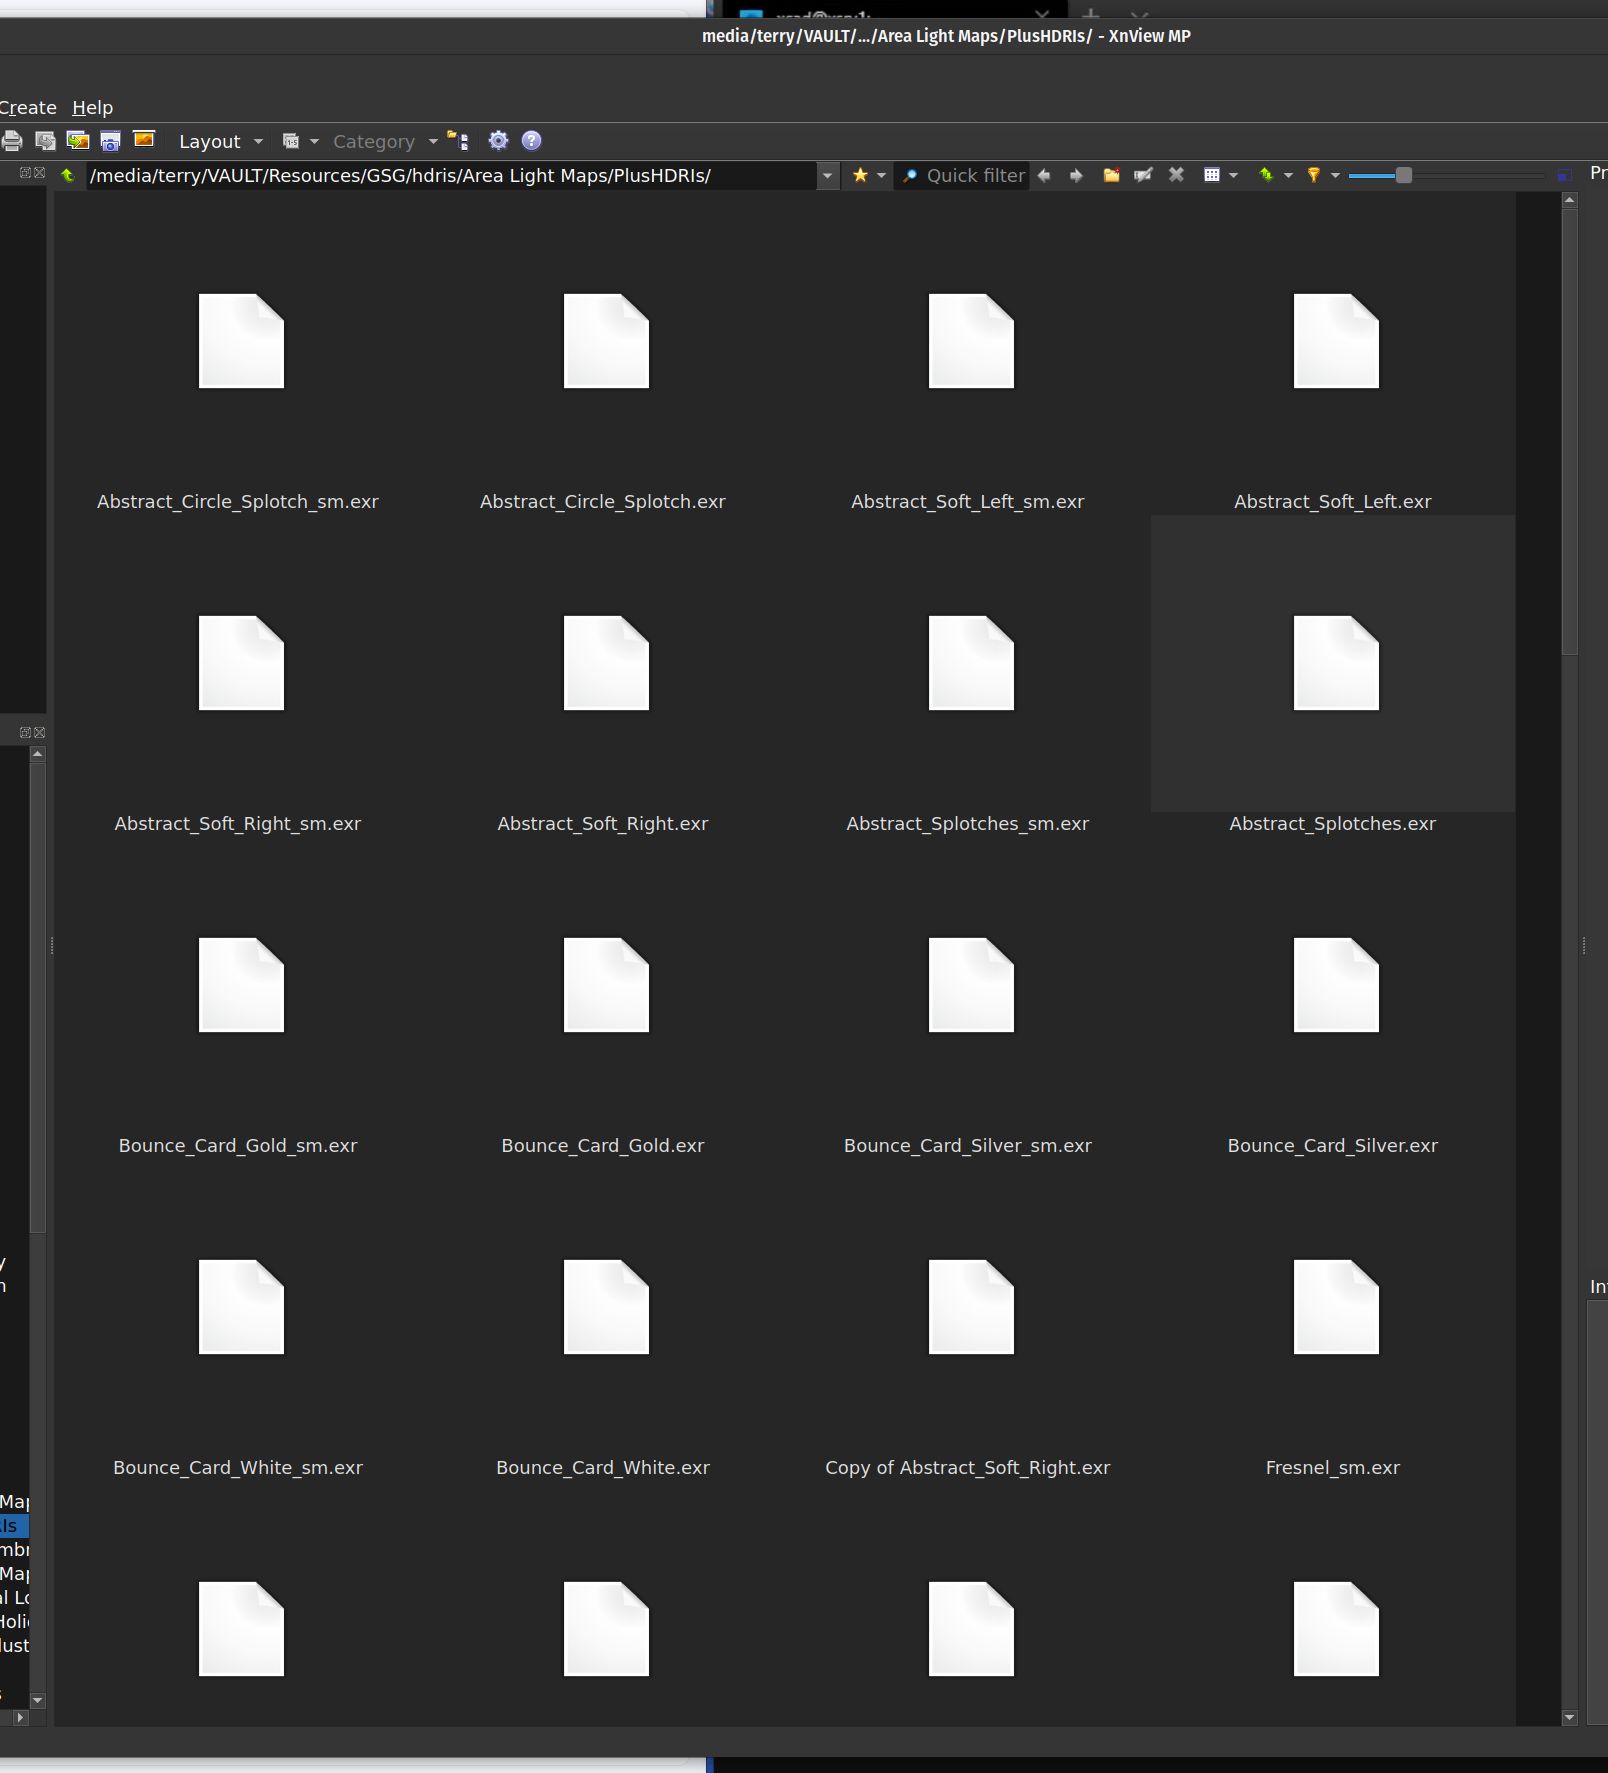This screenshot has width=1608, height=1773.
Task: Open the Settings gear icon
Action: pyautogui.click(x=498, y=141)
